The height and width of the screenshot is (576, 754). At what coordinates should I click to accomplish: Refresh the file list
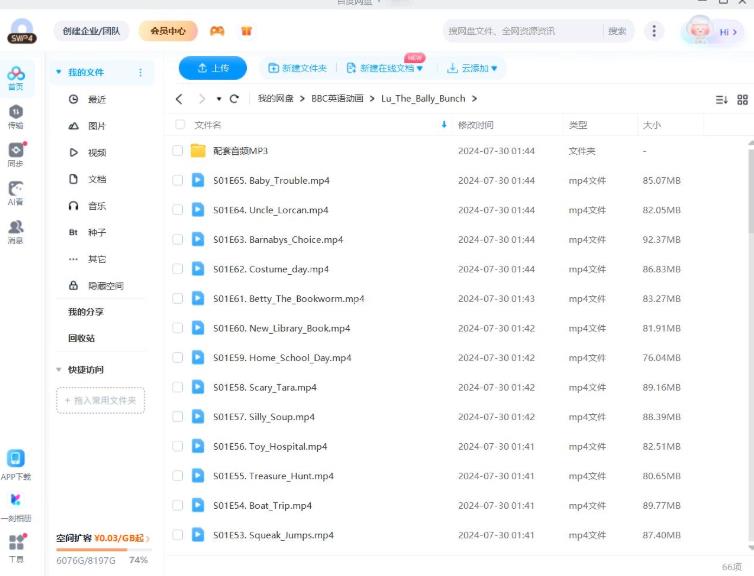[234, 99]
